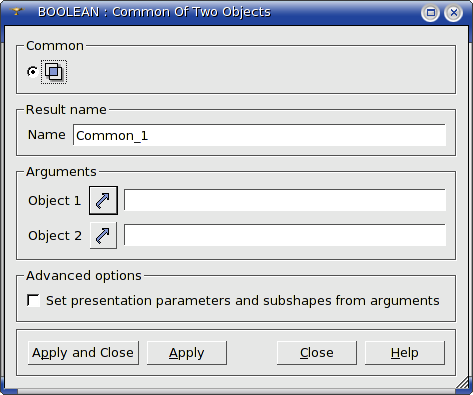This screenshot has height=395, width=473.
Task: Close the dialog with the title bar X
Action: tap(453, 13)
